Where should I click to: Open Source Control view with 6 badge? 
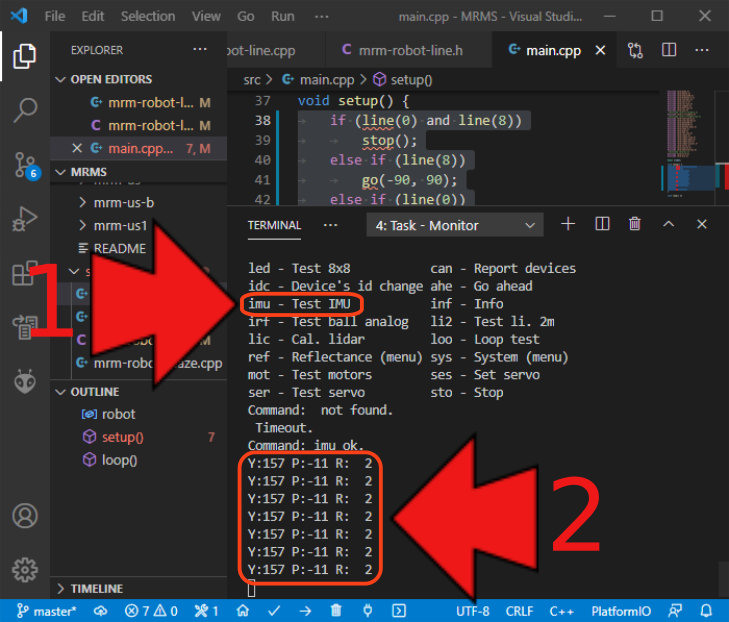coord(25,164)
